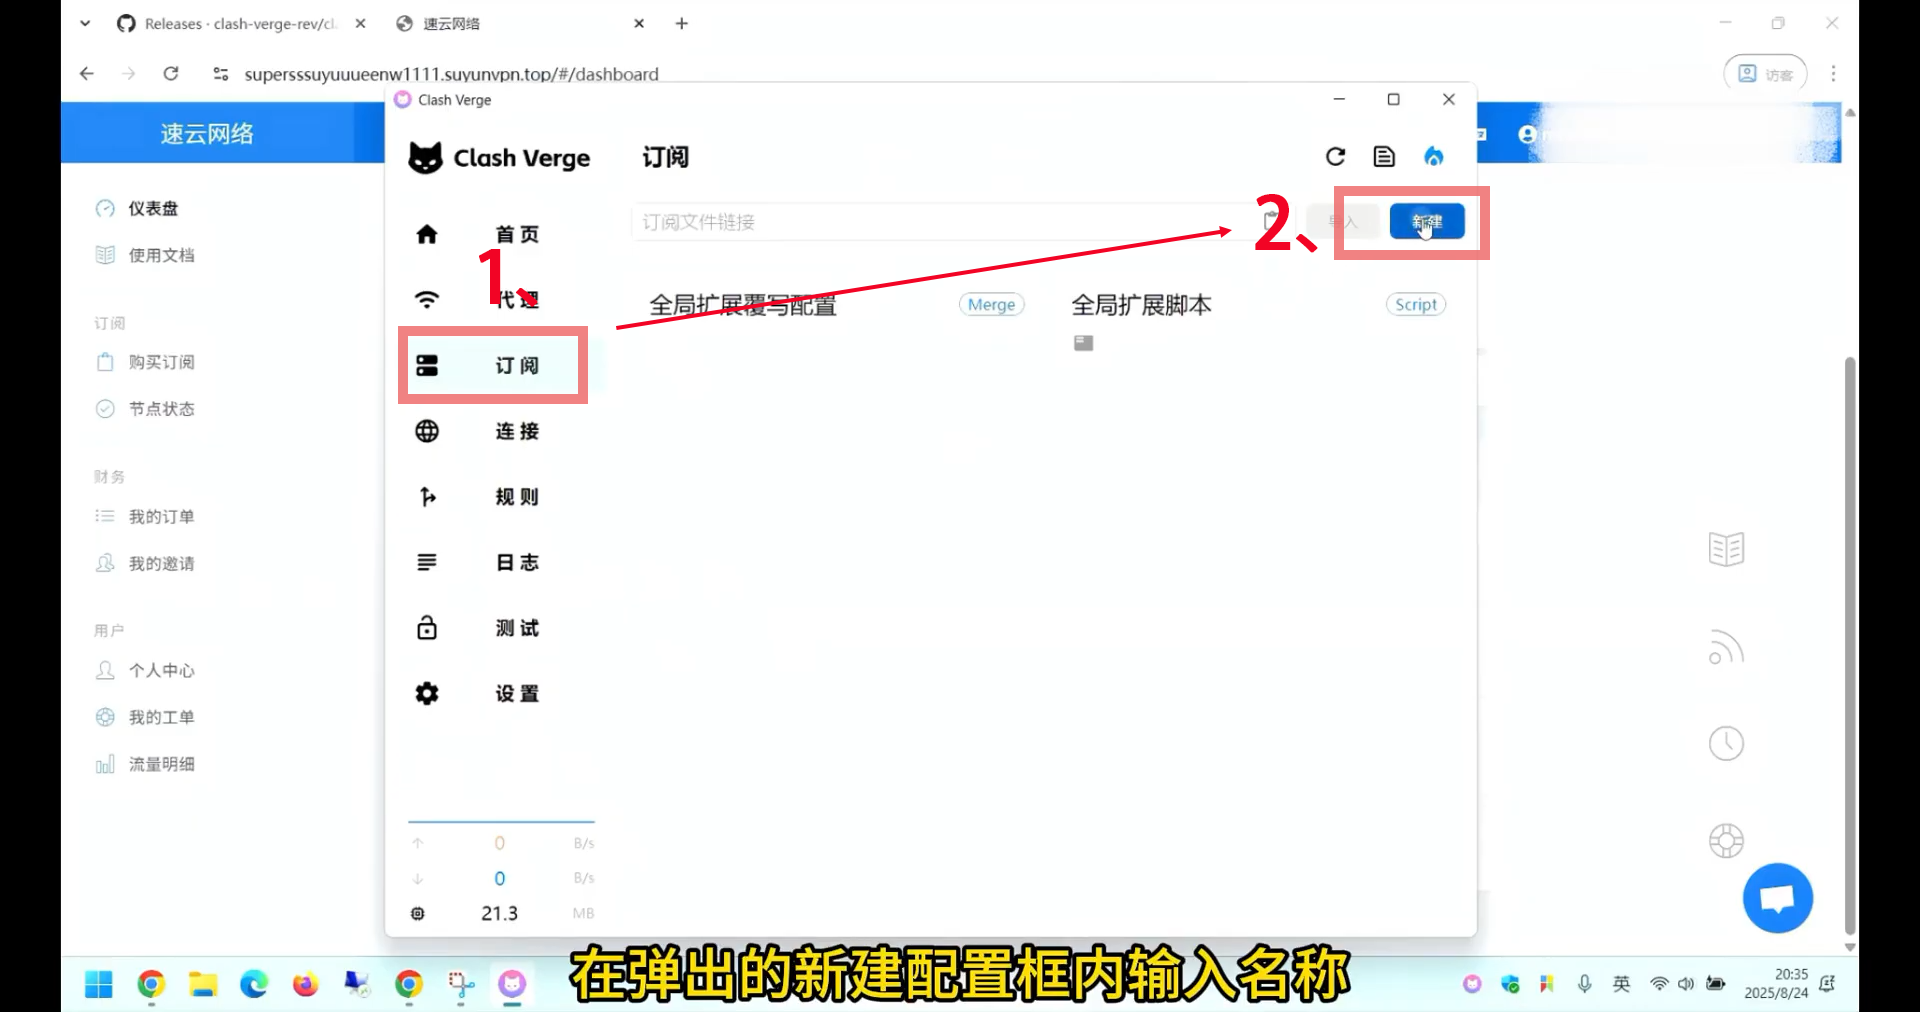Click the 速云网络 site title header
Viewport: 1920px width, 1012px height.
[x=207, y=134]
